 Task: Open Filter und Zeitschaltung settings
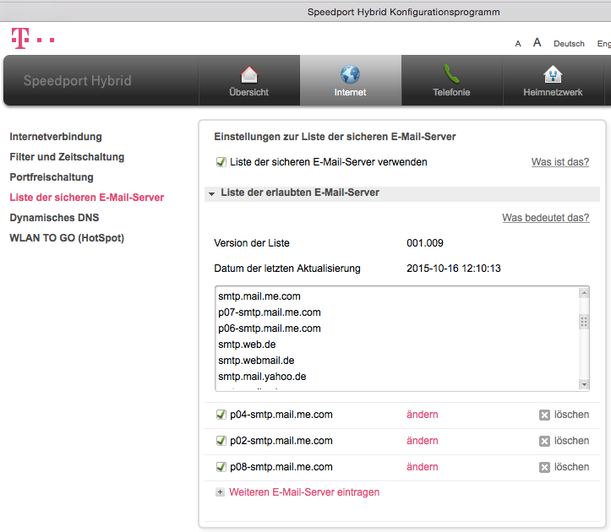click(x=67, y=157)
